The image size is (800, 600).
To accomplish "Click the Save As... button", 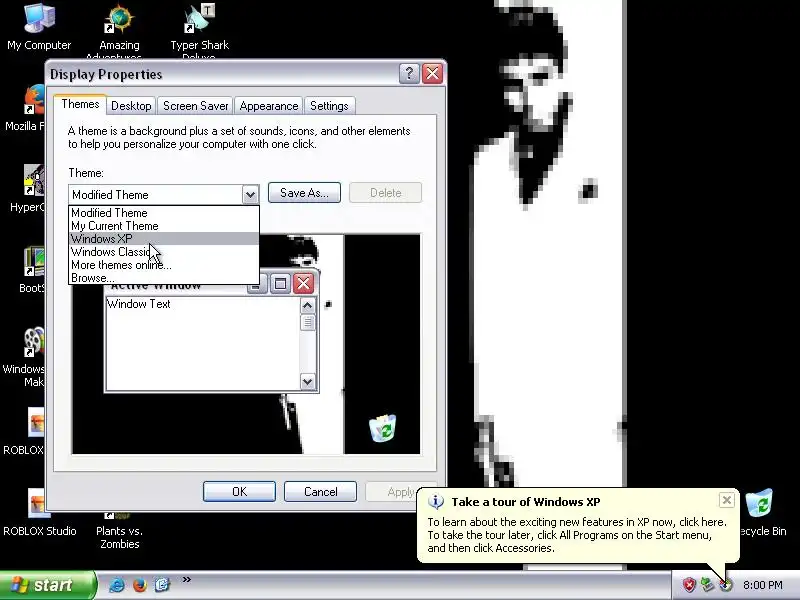I will pos(304,193).
